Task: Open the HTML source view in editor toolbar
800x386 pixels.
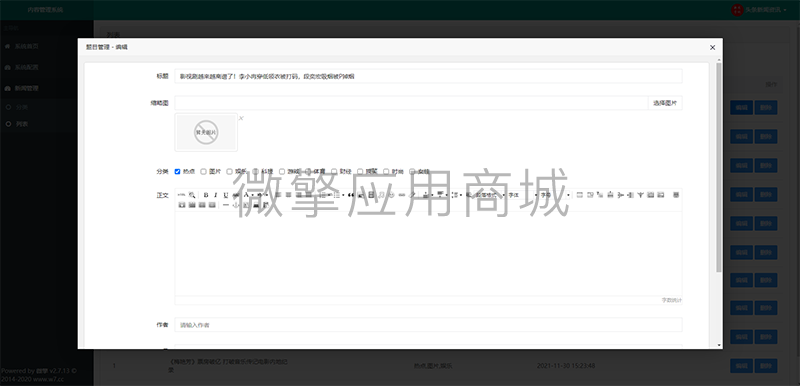Action: pyautogui.click(x=182, y=195)
